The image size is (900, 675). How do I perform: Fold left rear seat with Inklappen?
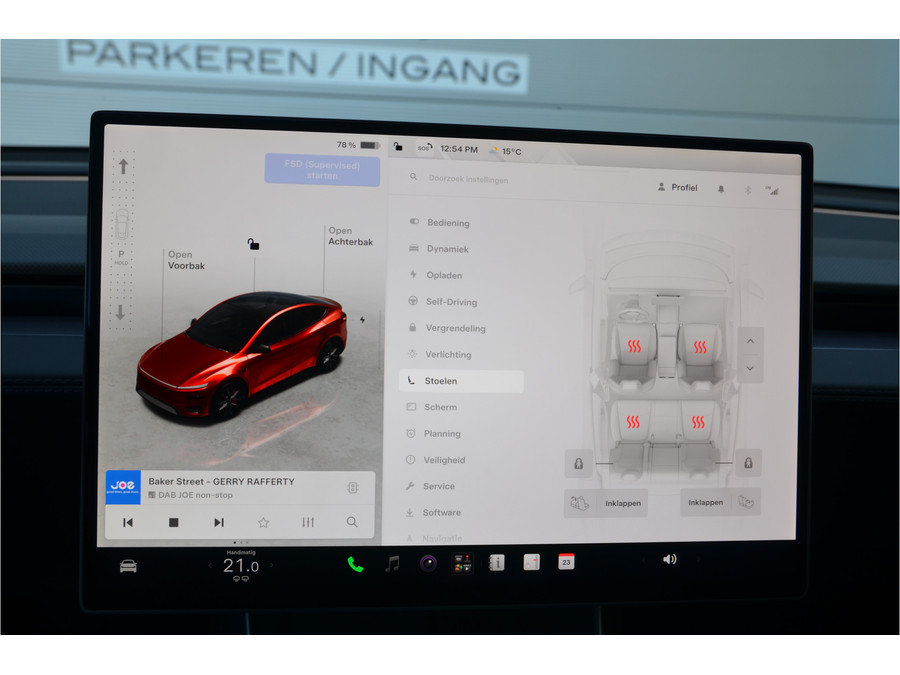(606, 503)
